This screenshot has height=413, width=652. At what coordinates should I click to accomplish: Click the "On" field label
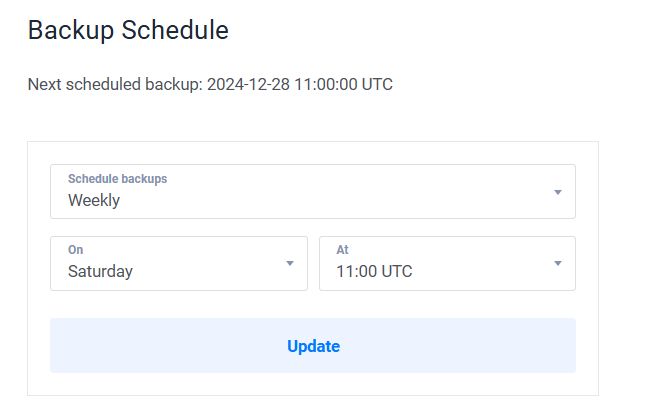click(76, 250)
